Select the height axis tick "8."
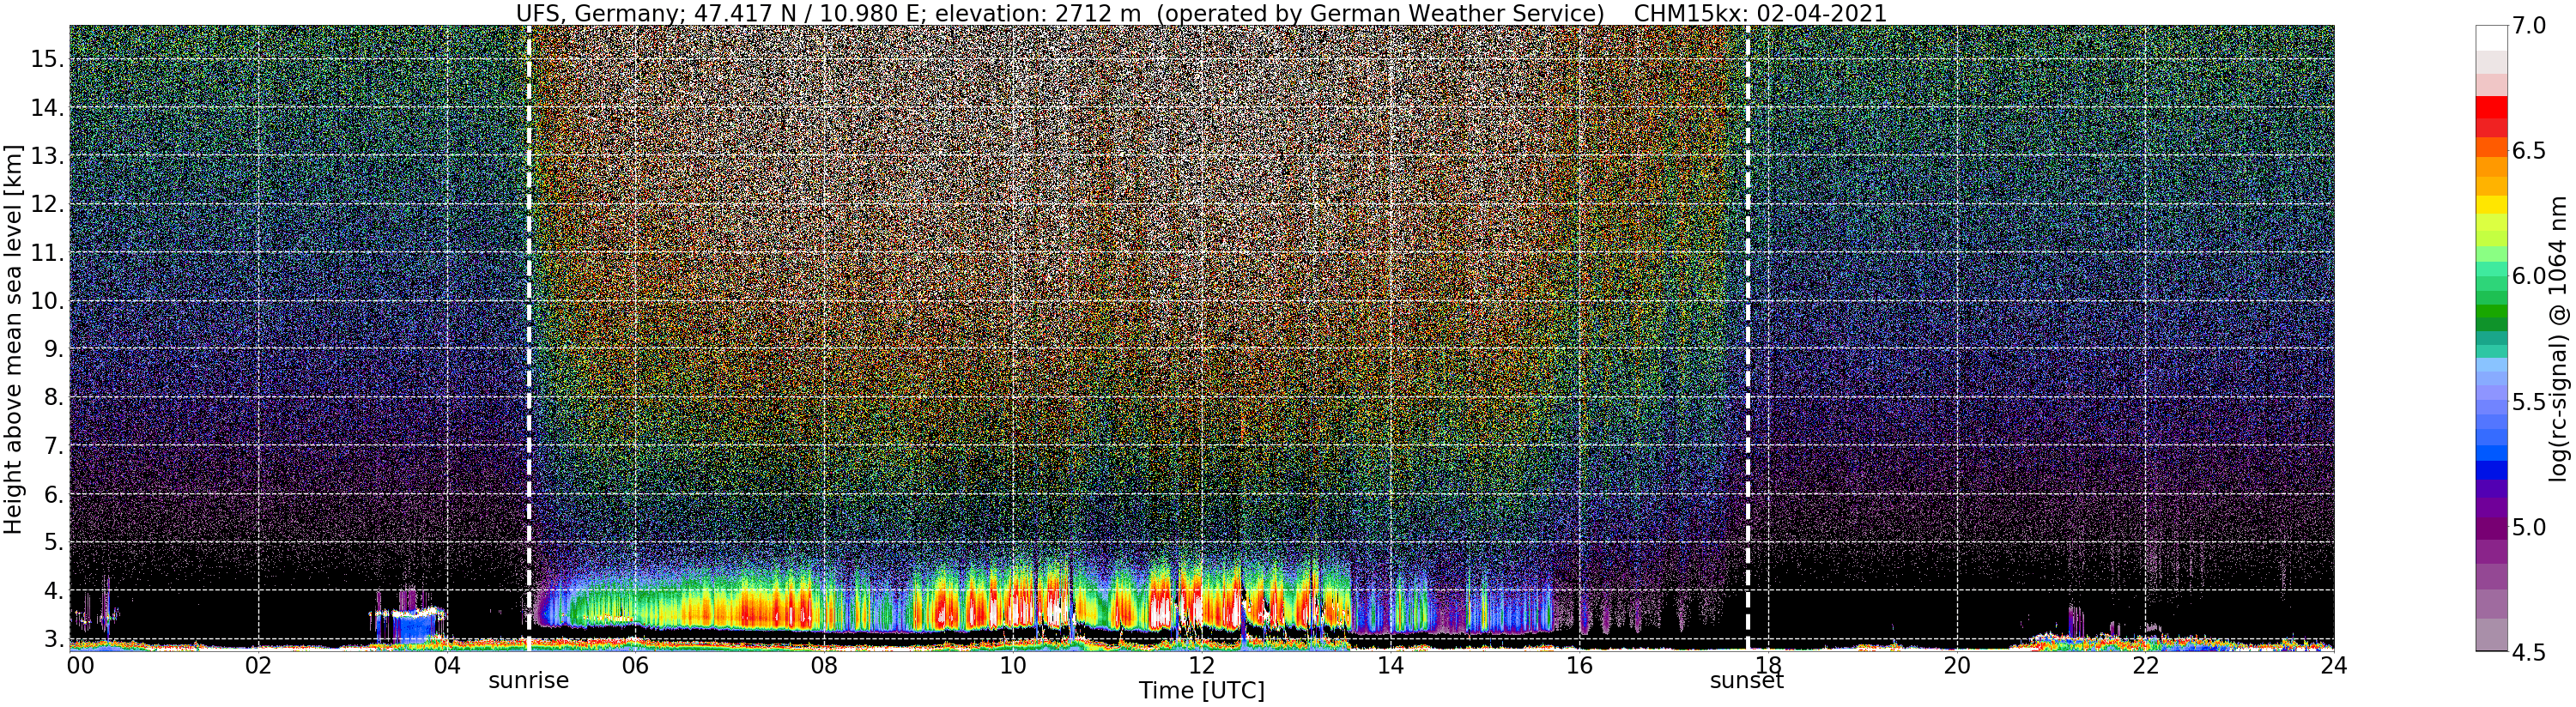2576x707 pixels. tap(52, 398)
